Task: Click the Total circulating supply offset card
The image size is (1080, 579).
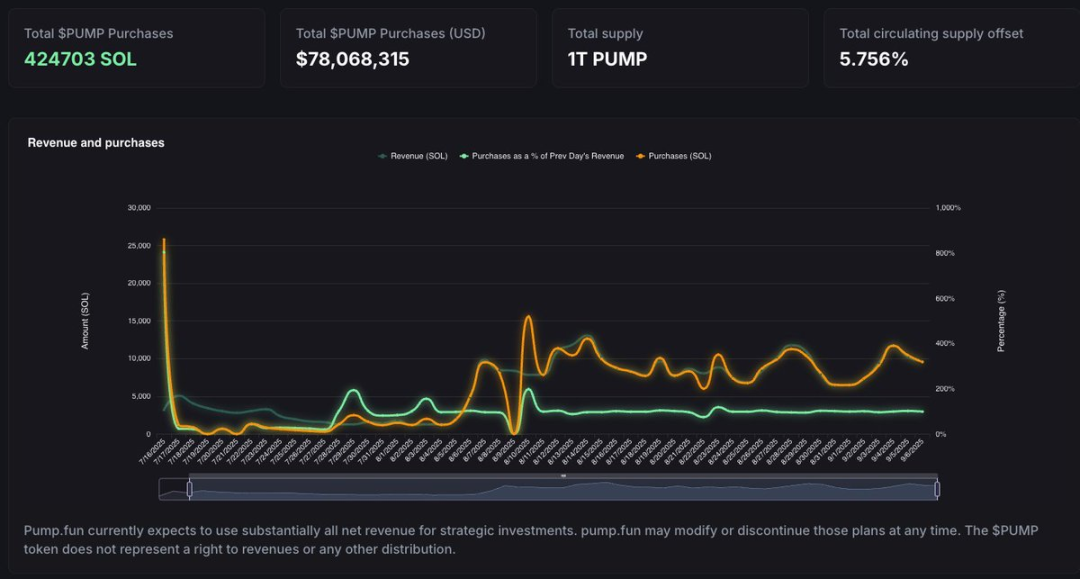Action: (950, 48)
